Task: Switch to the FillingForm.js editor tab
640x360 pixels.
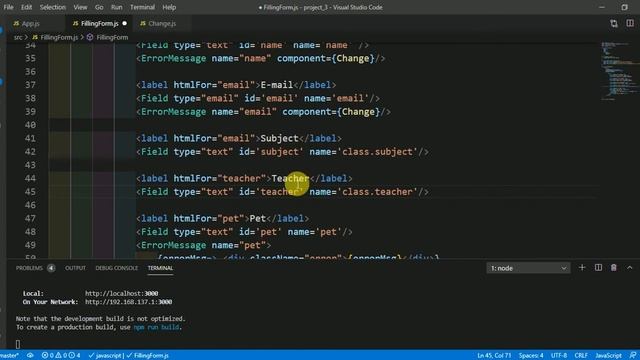Action: (x=99, y=24)
